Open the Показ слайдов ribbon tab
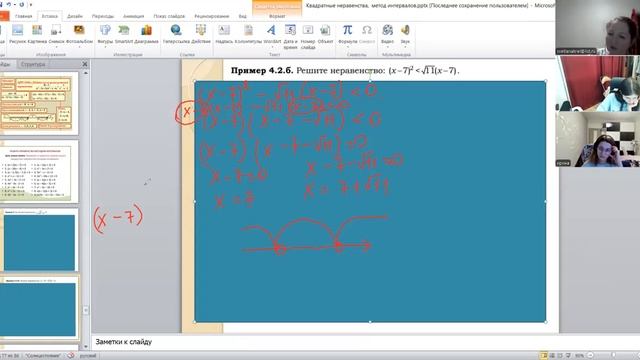 coord(169,16)
